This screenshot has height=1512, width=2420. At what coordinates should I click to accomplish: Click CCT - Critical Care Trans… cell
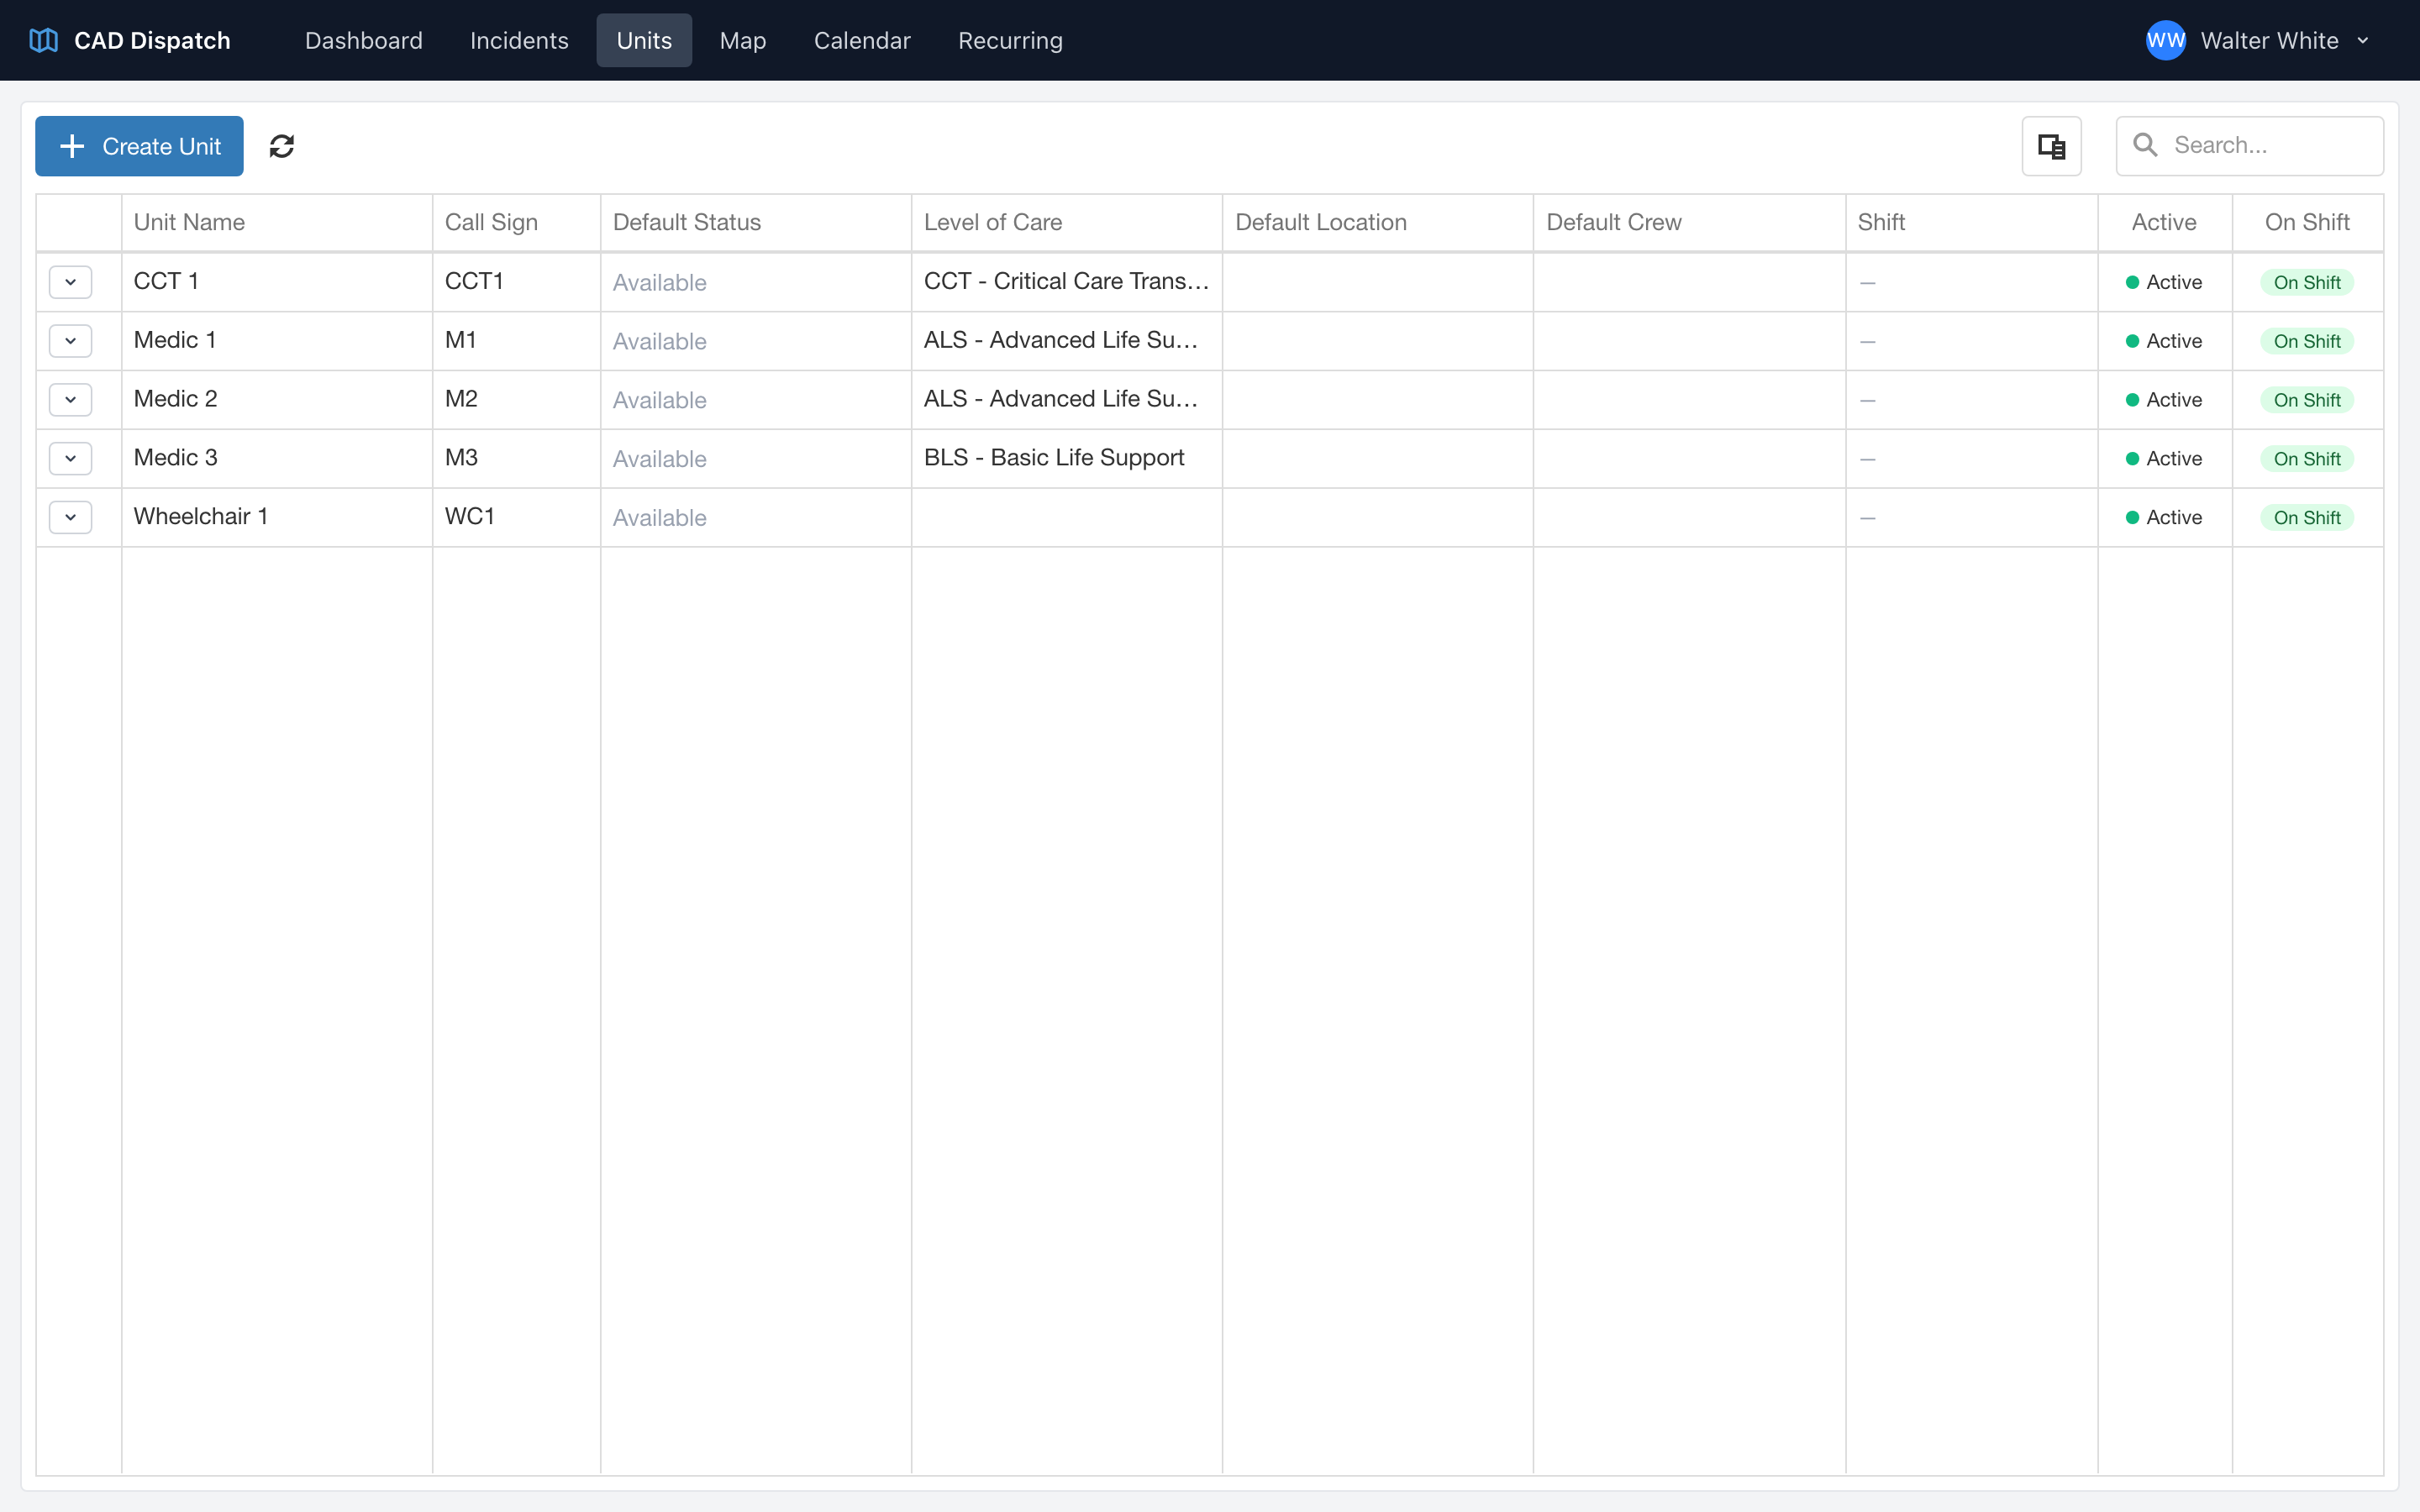click(1067, 282)
